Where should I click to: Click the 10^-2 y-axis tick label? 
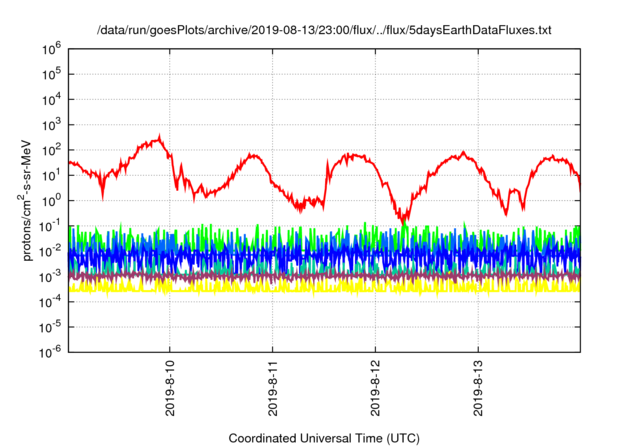tap(50, 251)
